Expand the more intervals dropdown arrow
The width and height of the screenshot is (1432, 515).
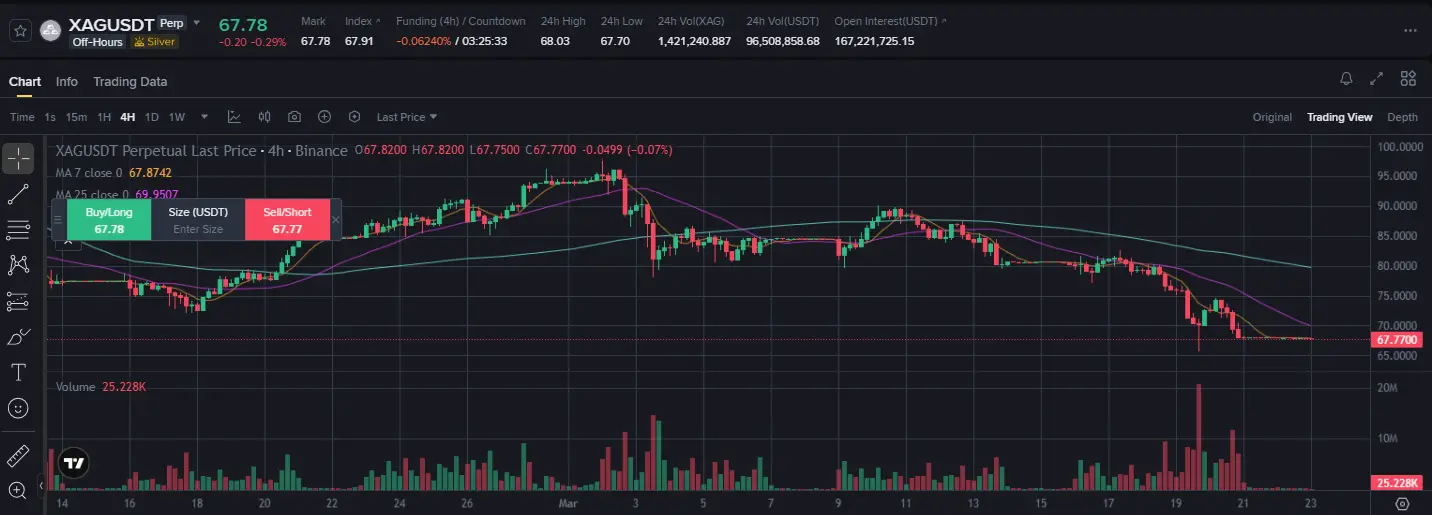tap(205, 117)
